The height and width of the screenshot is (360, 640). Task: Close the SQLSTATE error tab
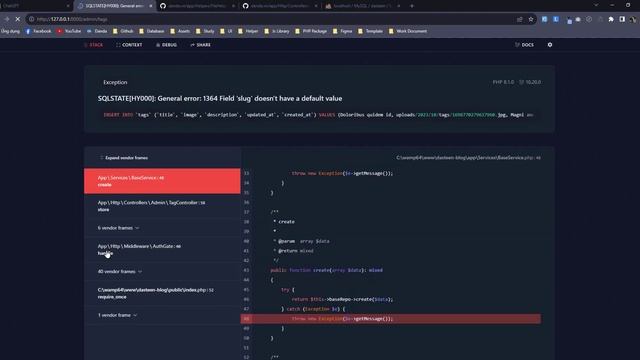(151, 6)
